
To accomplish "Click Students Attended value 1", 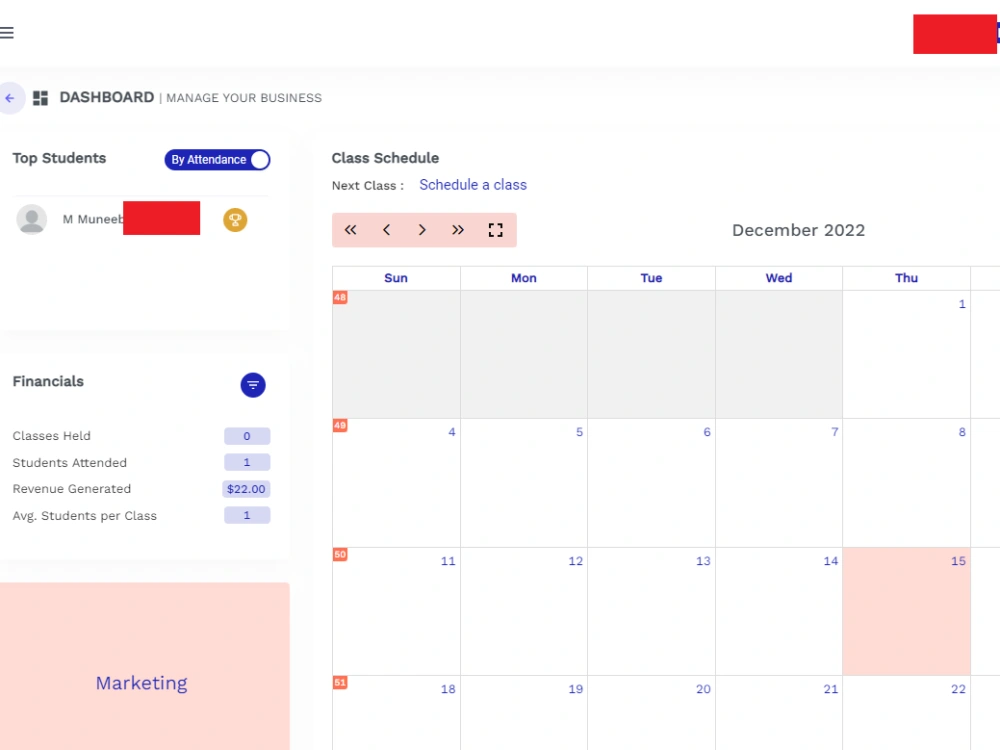I will pyautogui.click(x=247, y=462).
